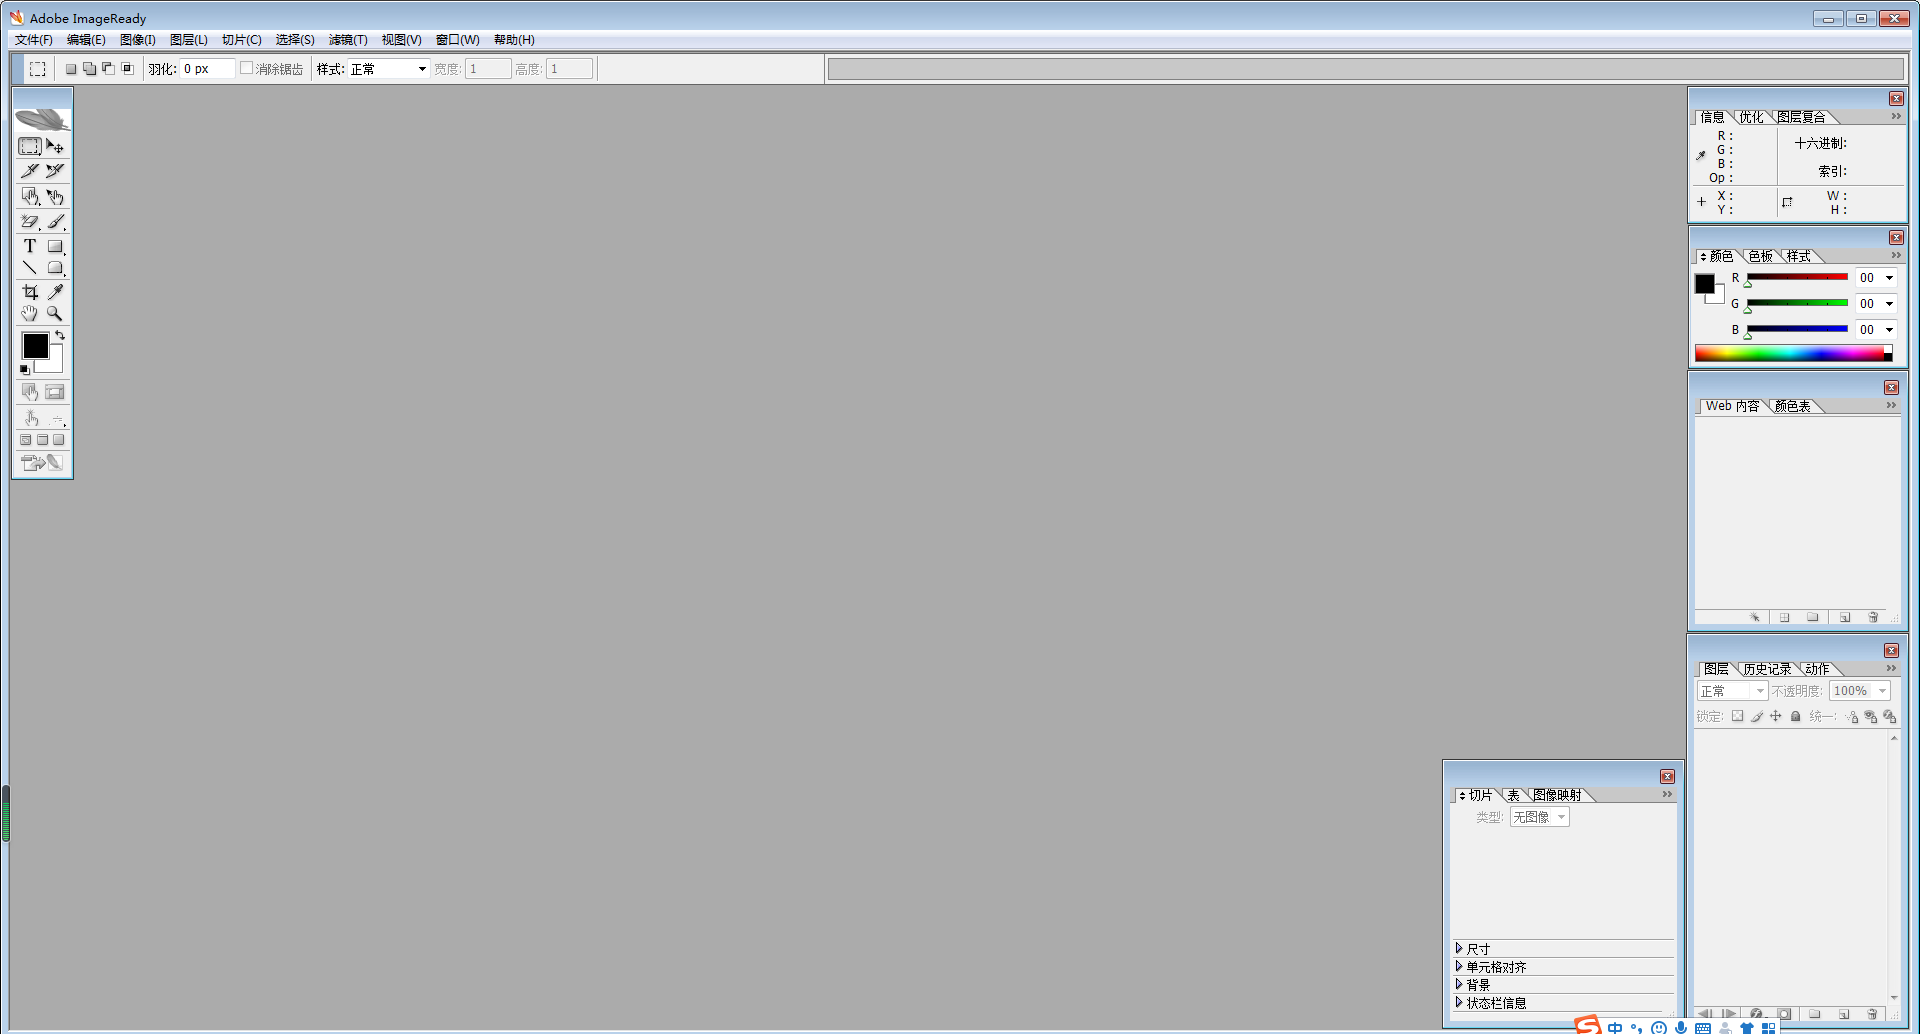Select the Hand pan tool
Screen dimensions: 1920x1034
(x=30, y=314)
